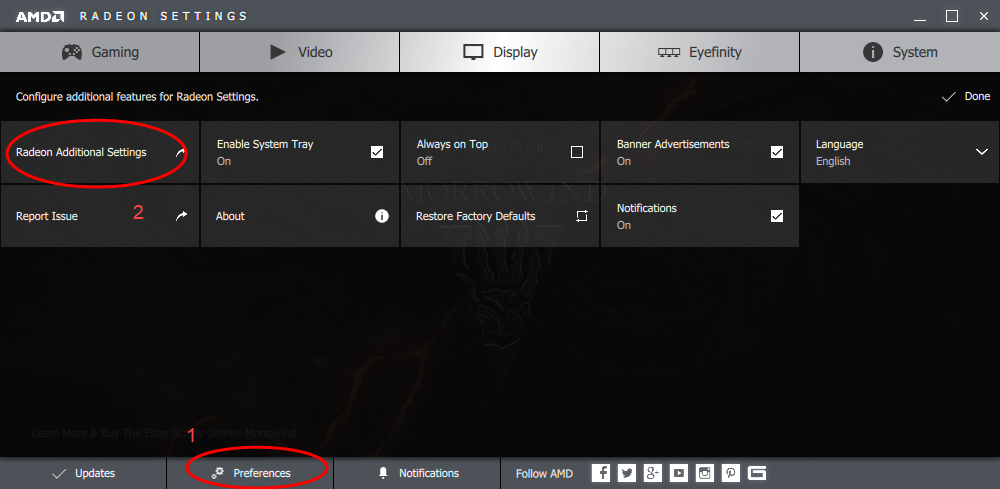
Task: Click the bell icon beside Notifications
Action: coord(383,473)
